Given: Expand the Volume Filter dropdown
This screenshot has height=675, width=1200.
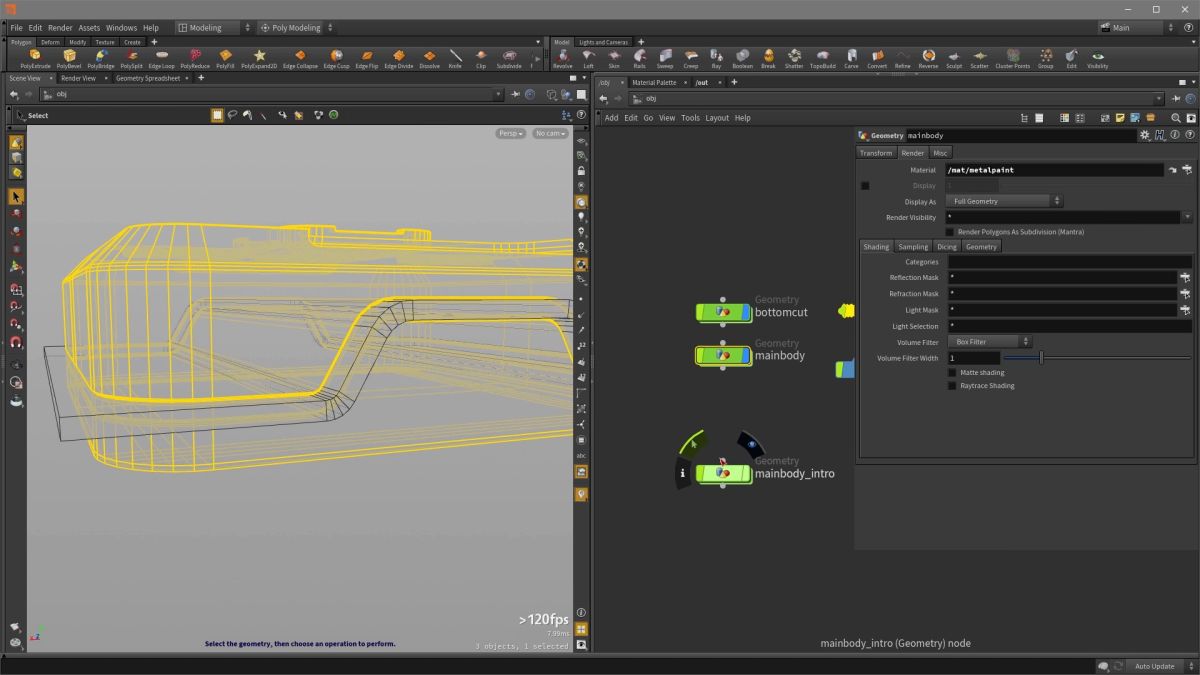Looking at the screenshot, I should click(x=988, y=342).
